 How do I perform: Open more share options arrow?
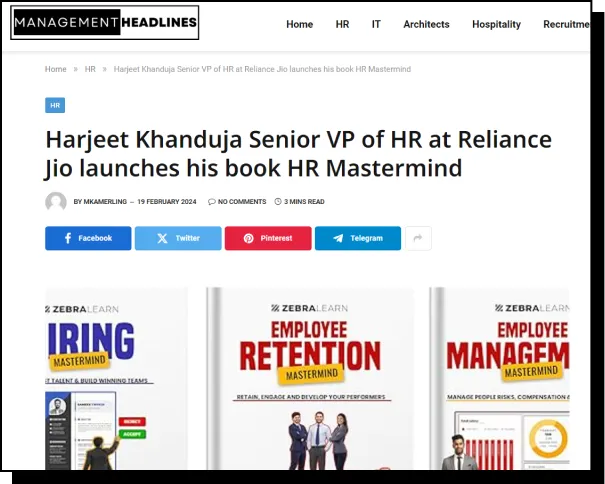pos(418,238)
